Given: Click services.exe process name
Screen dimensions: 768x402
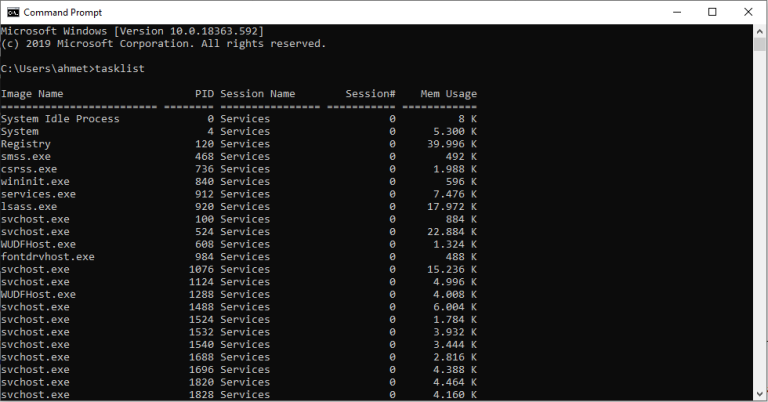Looking at the screenshot, I should [38, 194].
